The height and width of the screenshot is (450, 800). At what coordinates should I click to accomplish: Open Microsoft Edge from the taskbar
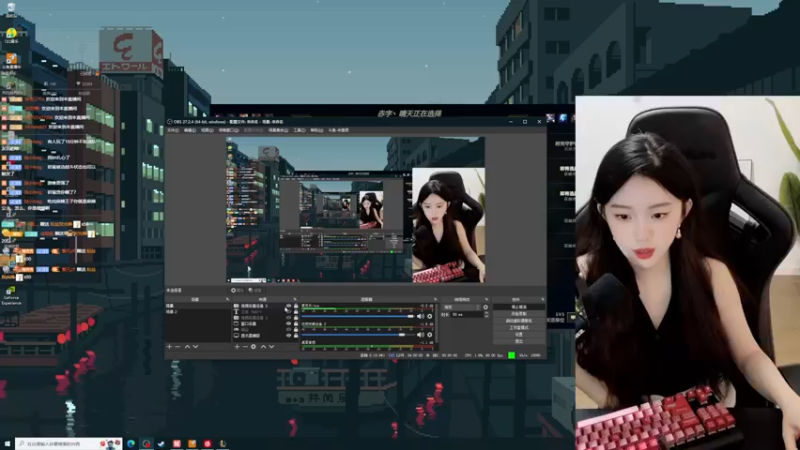(131, 444)
